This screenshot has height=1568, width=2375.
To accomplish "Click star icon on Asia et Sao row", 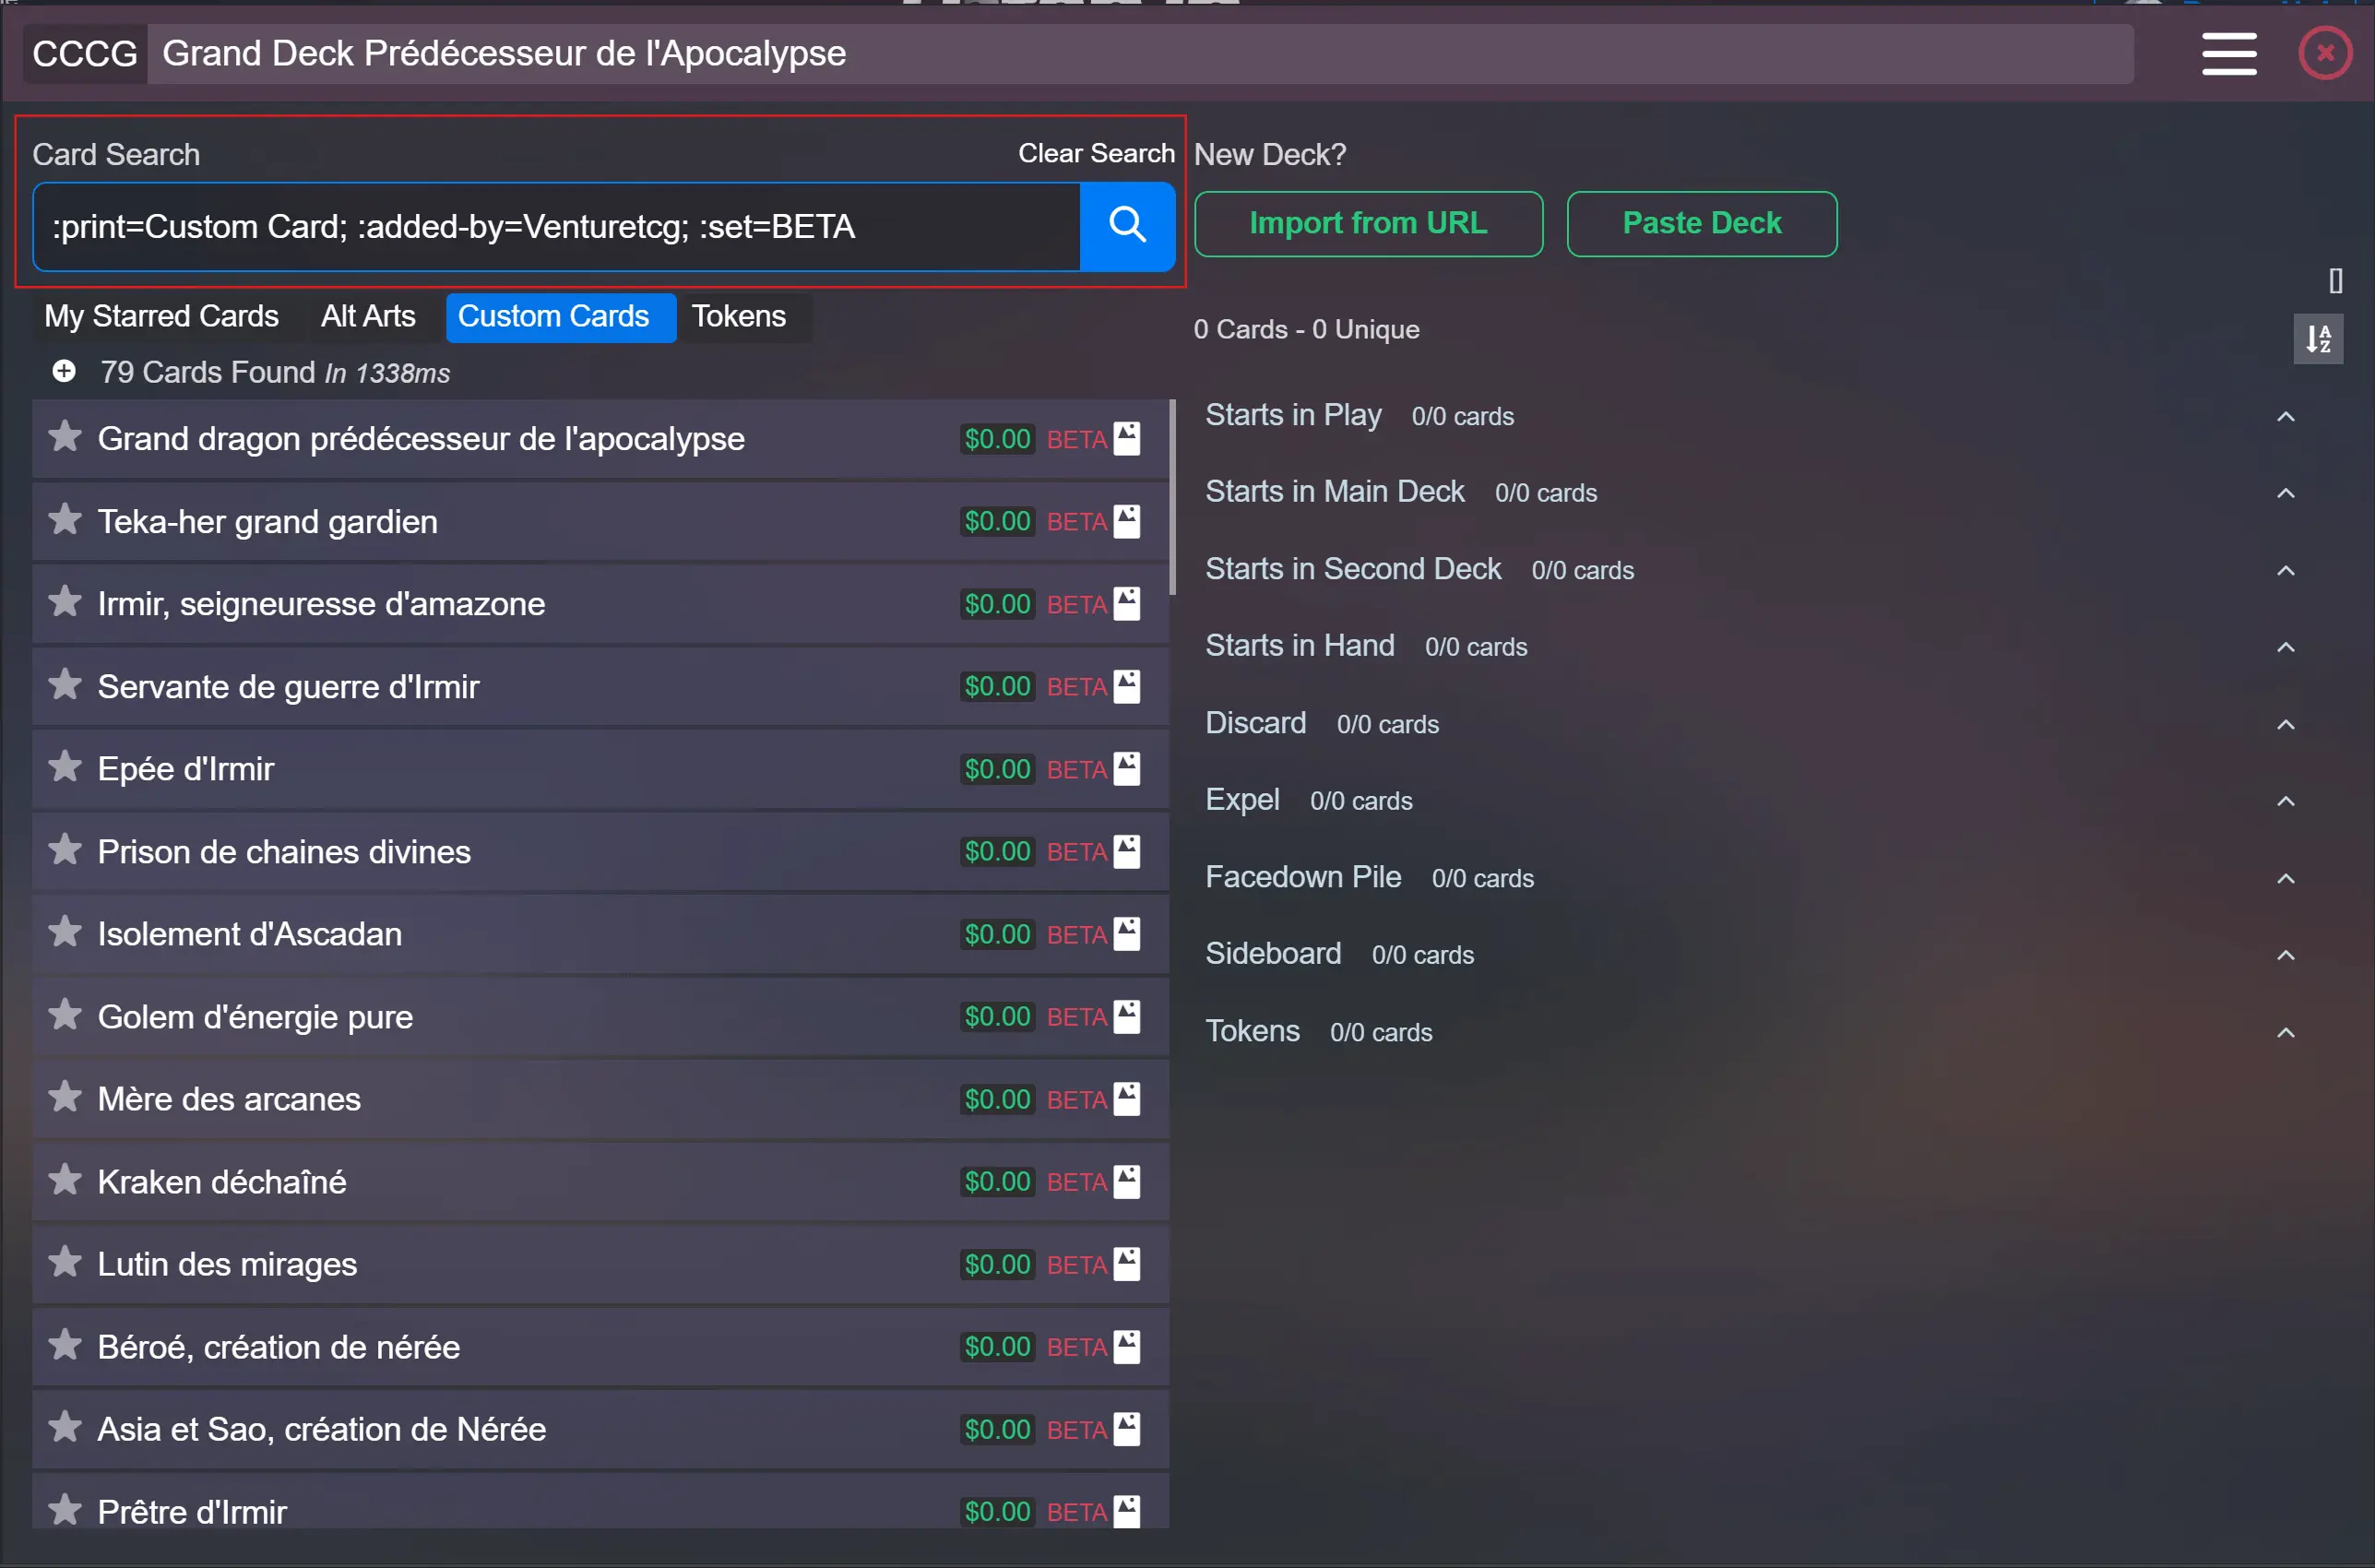I will coord(65,1427).
